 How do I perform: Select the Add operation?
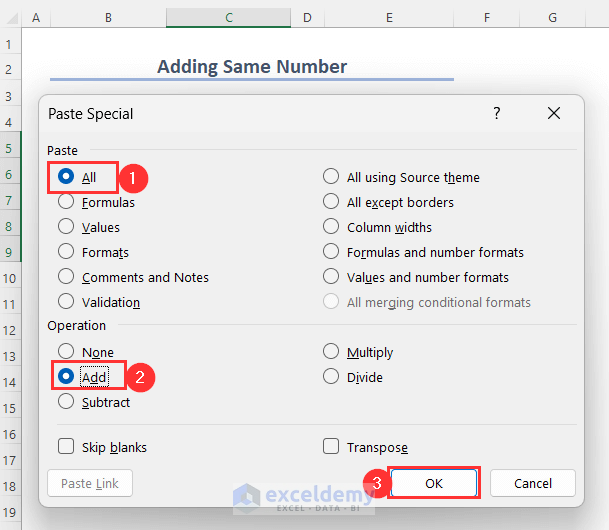click(x=66, y=377)
